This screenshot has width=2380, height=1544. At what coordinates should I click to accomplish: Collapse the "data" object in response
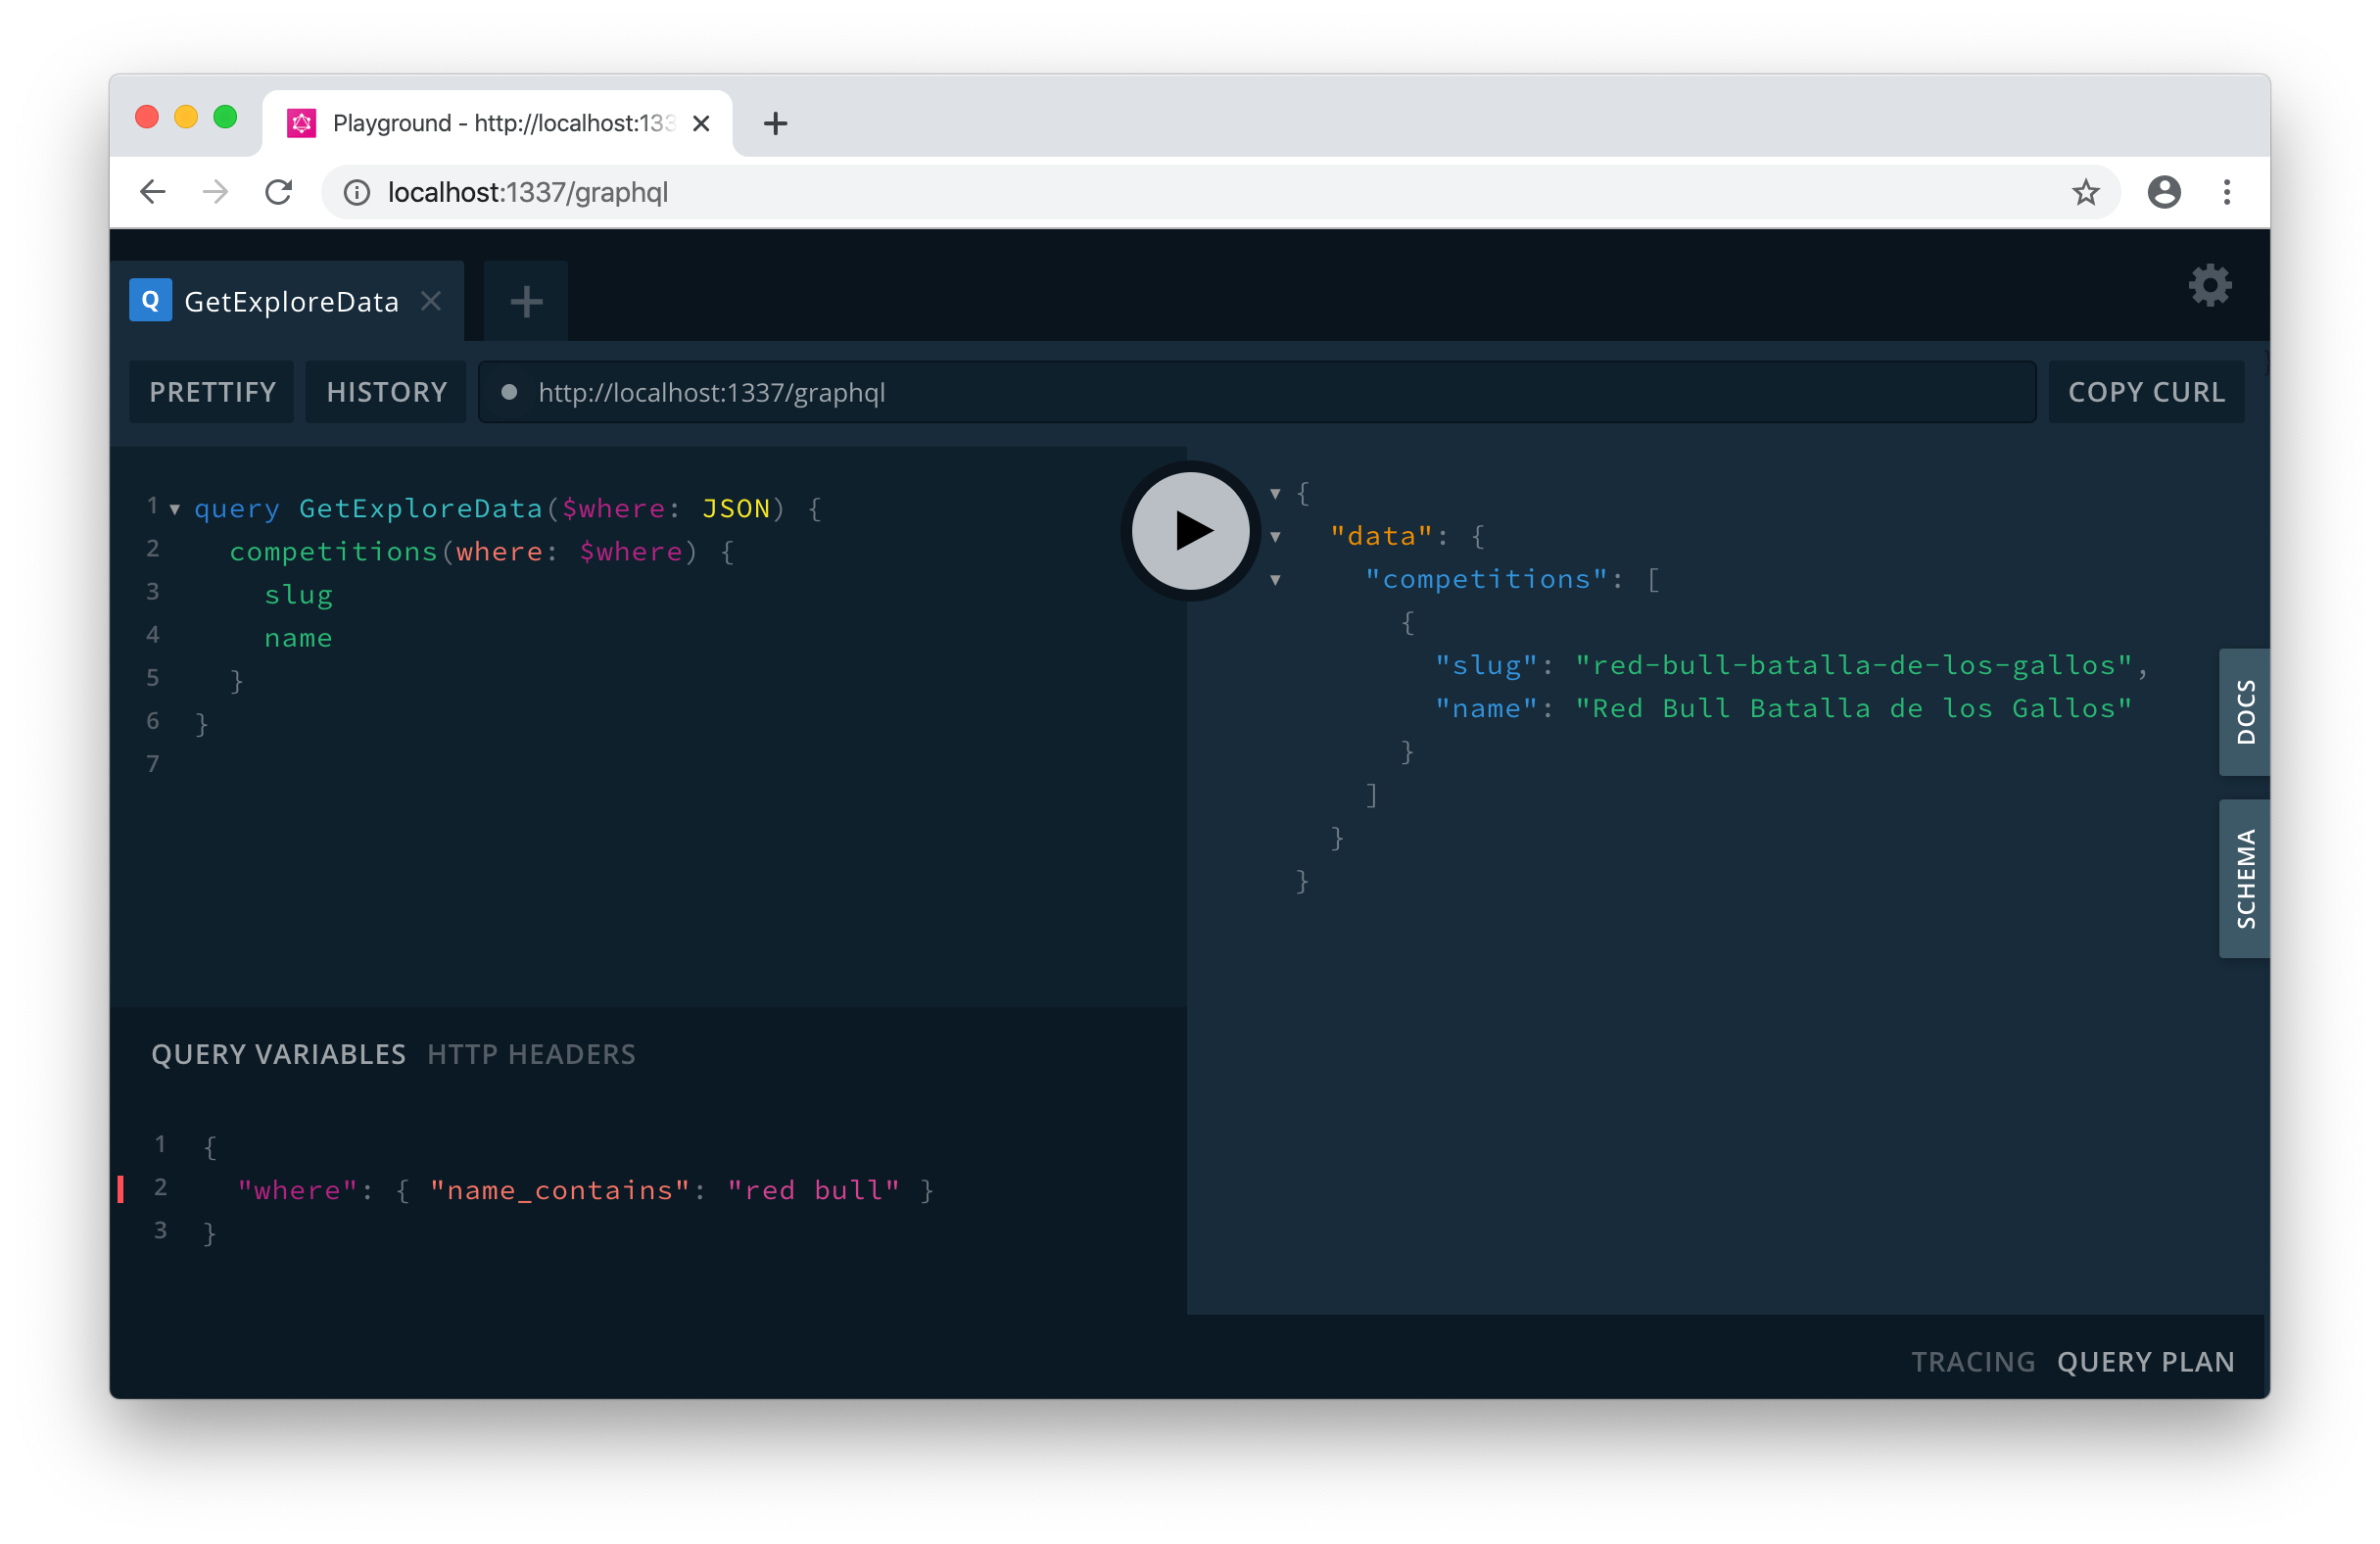coord(1275,537)
